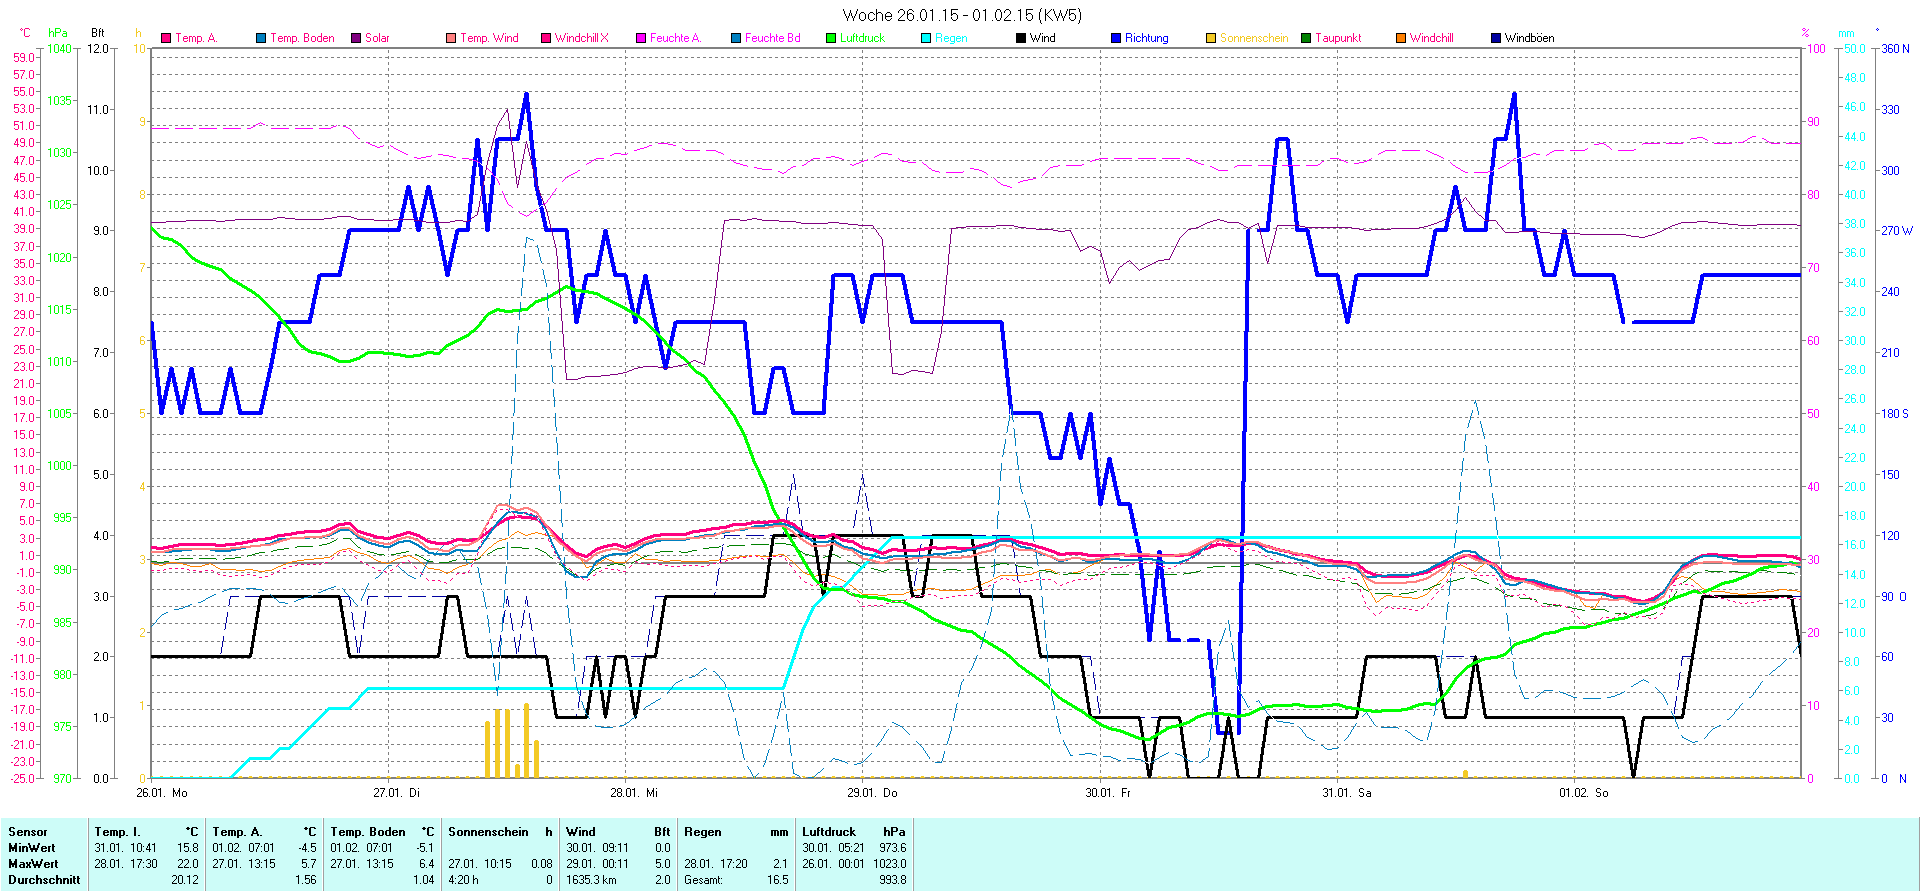Click the chart title Woche 26.01.15 - 01.02.15
This screenshot has height=891, width=1920.
961,15
